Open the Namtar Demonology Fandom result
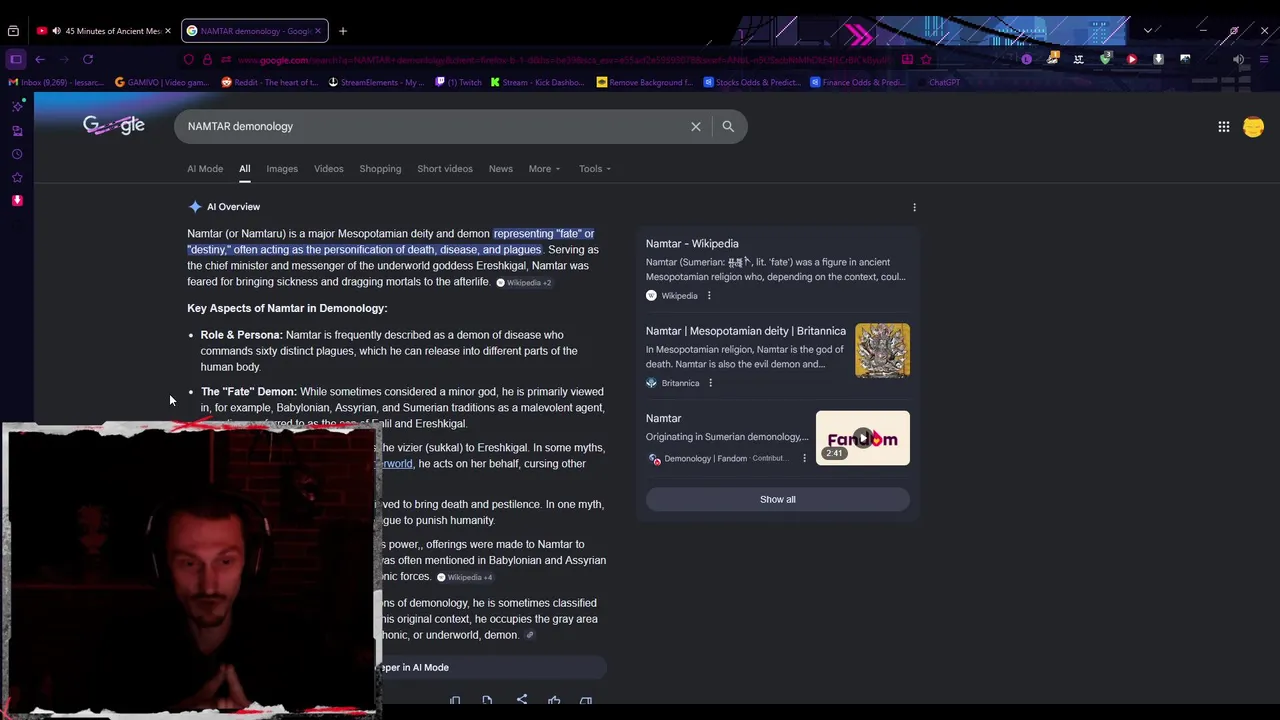1280x720 pixels. [x=663, y=419]
